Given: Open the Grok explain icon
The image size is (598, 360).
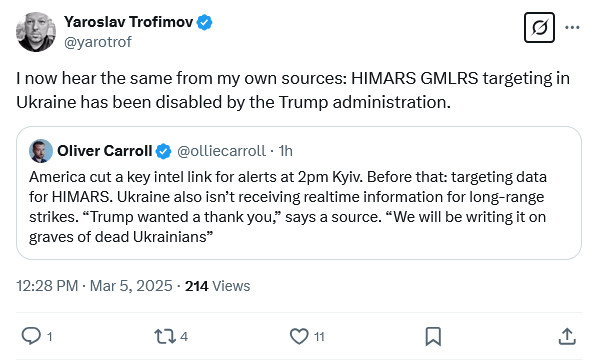Looking at the screenshot, I should (539, 27).
